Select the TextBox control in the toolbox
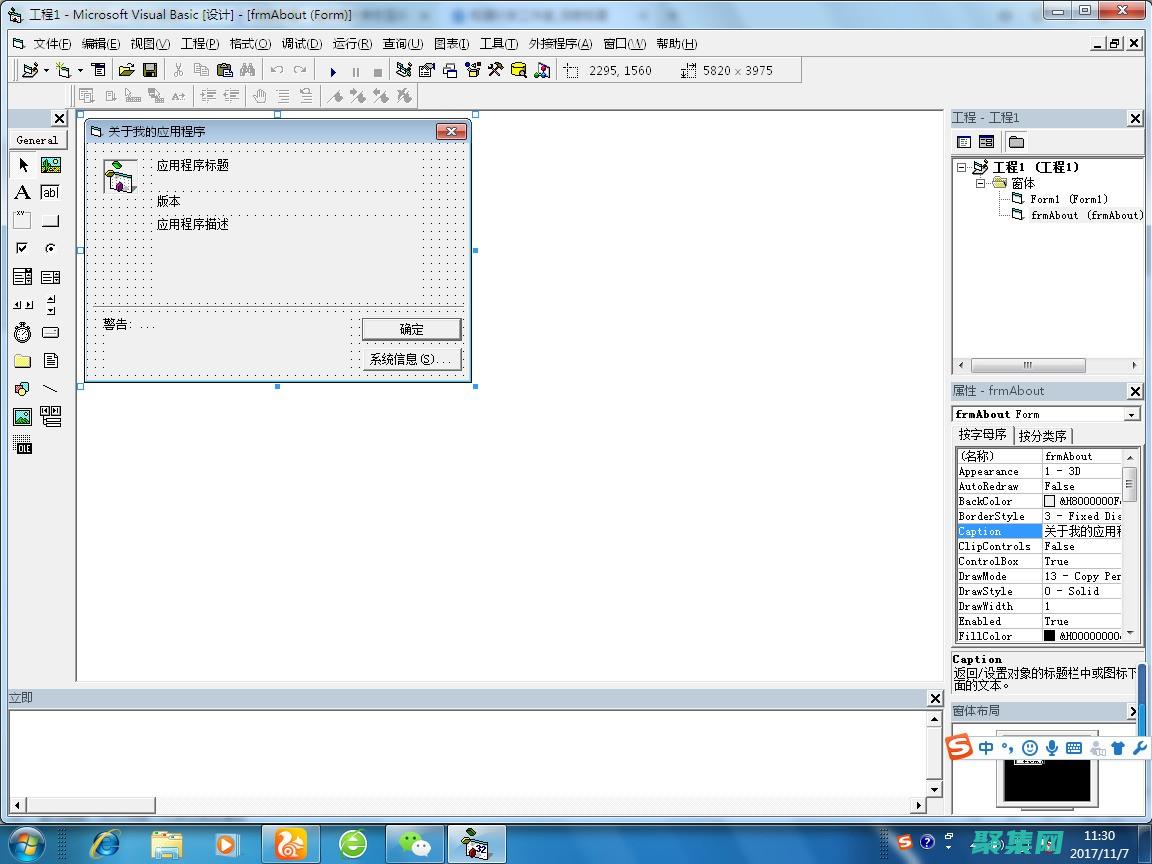 click(x=50, y=192)
